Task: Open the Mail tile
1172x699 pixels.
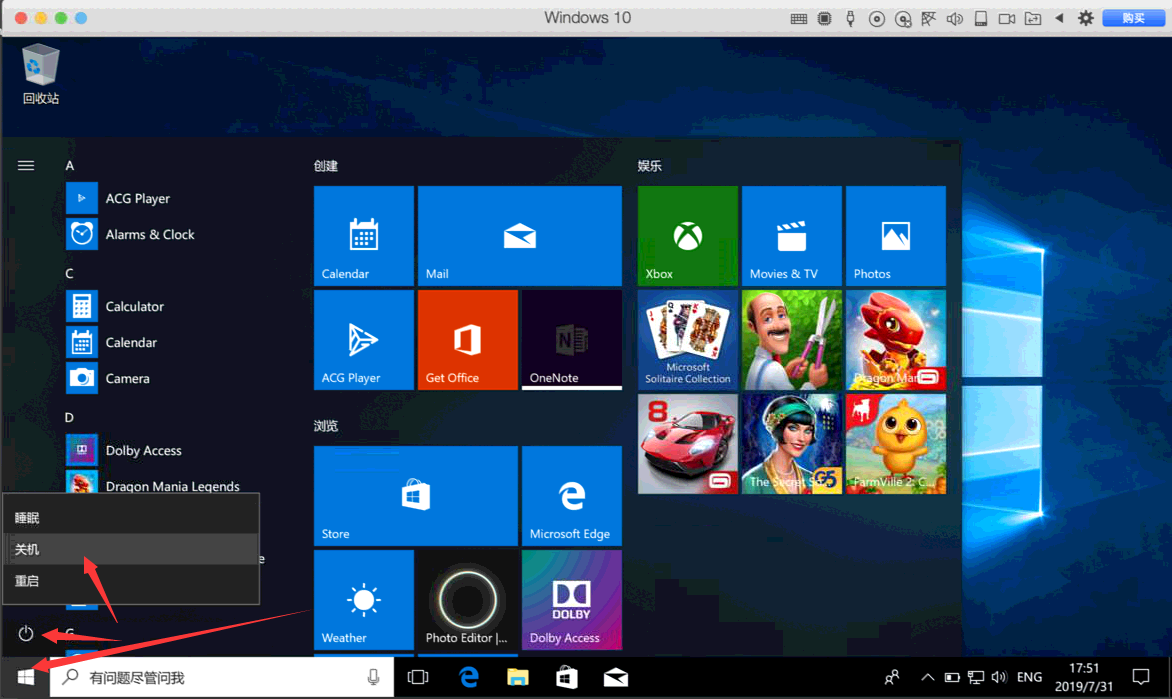Action: (519, 235)
